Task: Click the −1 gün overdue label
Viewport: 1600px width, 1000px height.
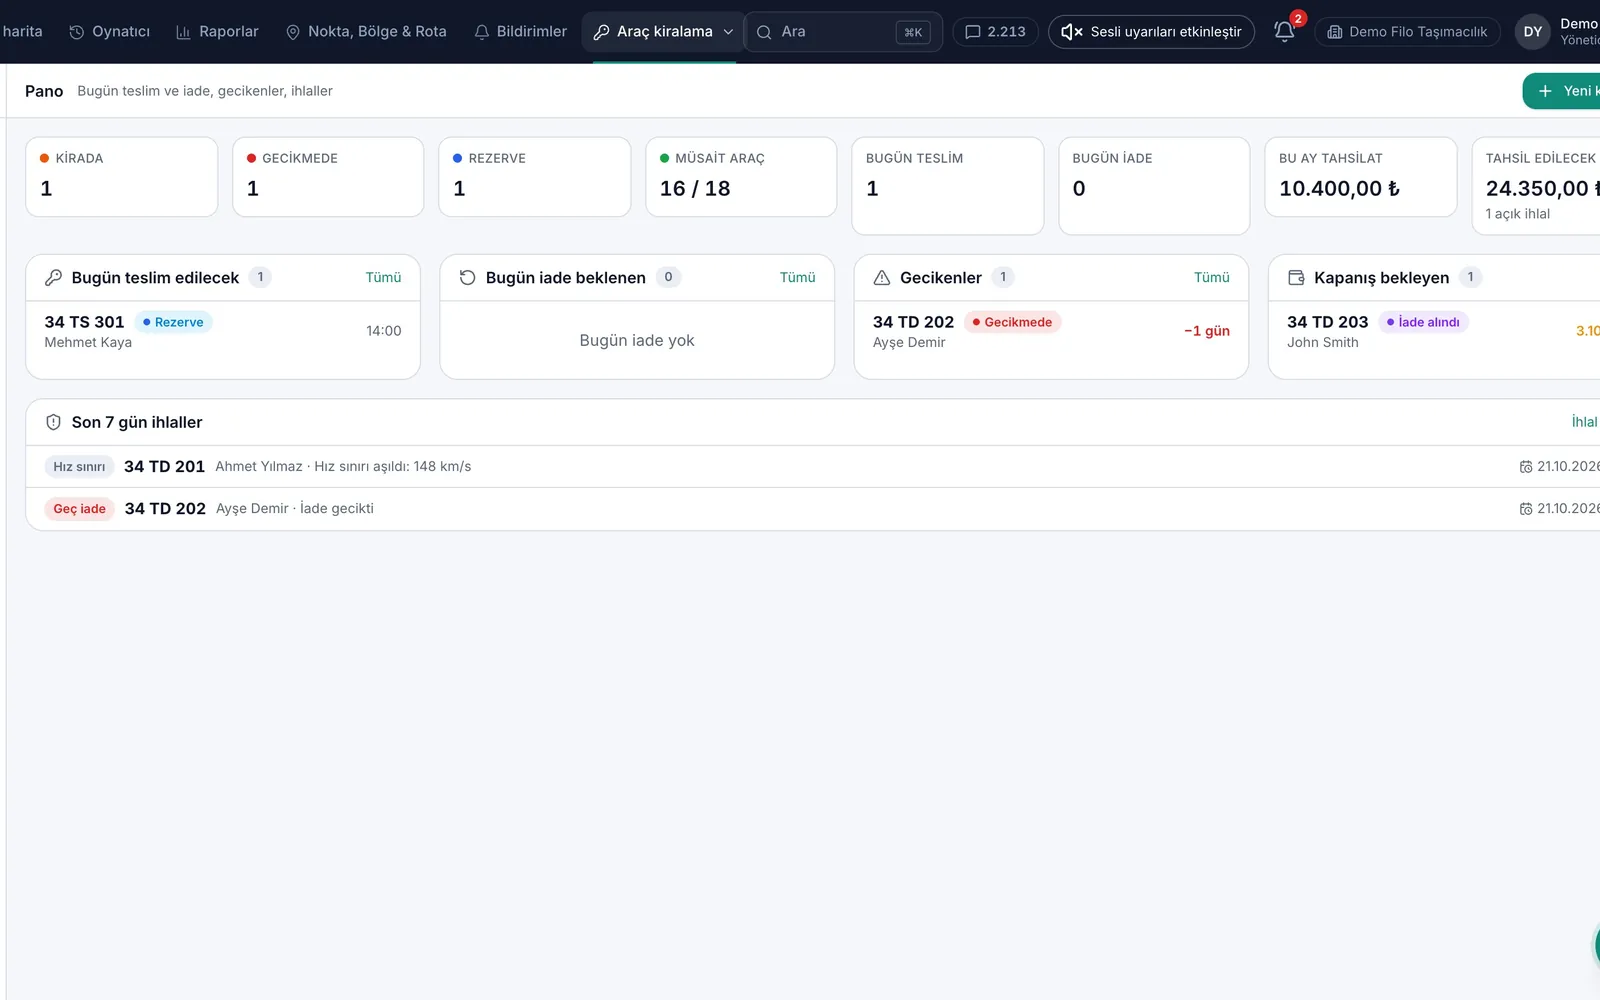Action: tap(1207, 331)
